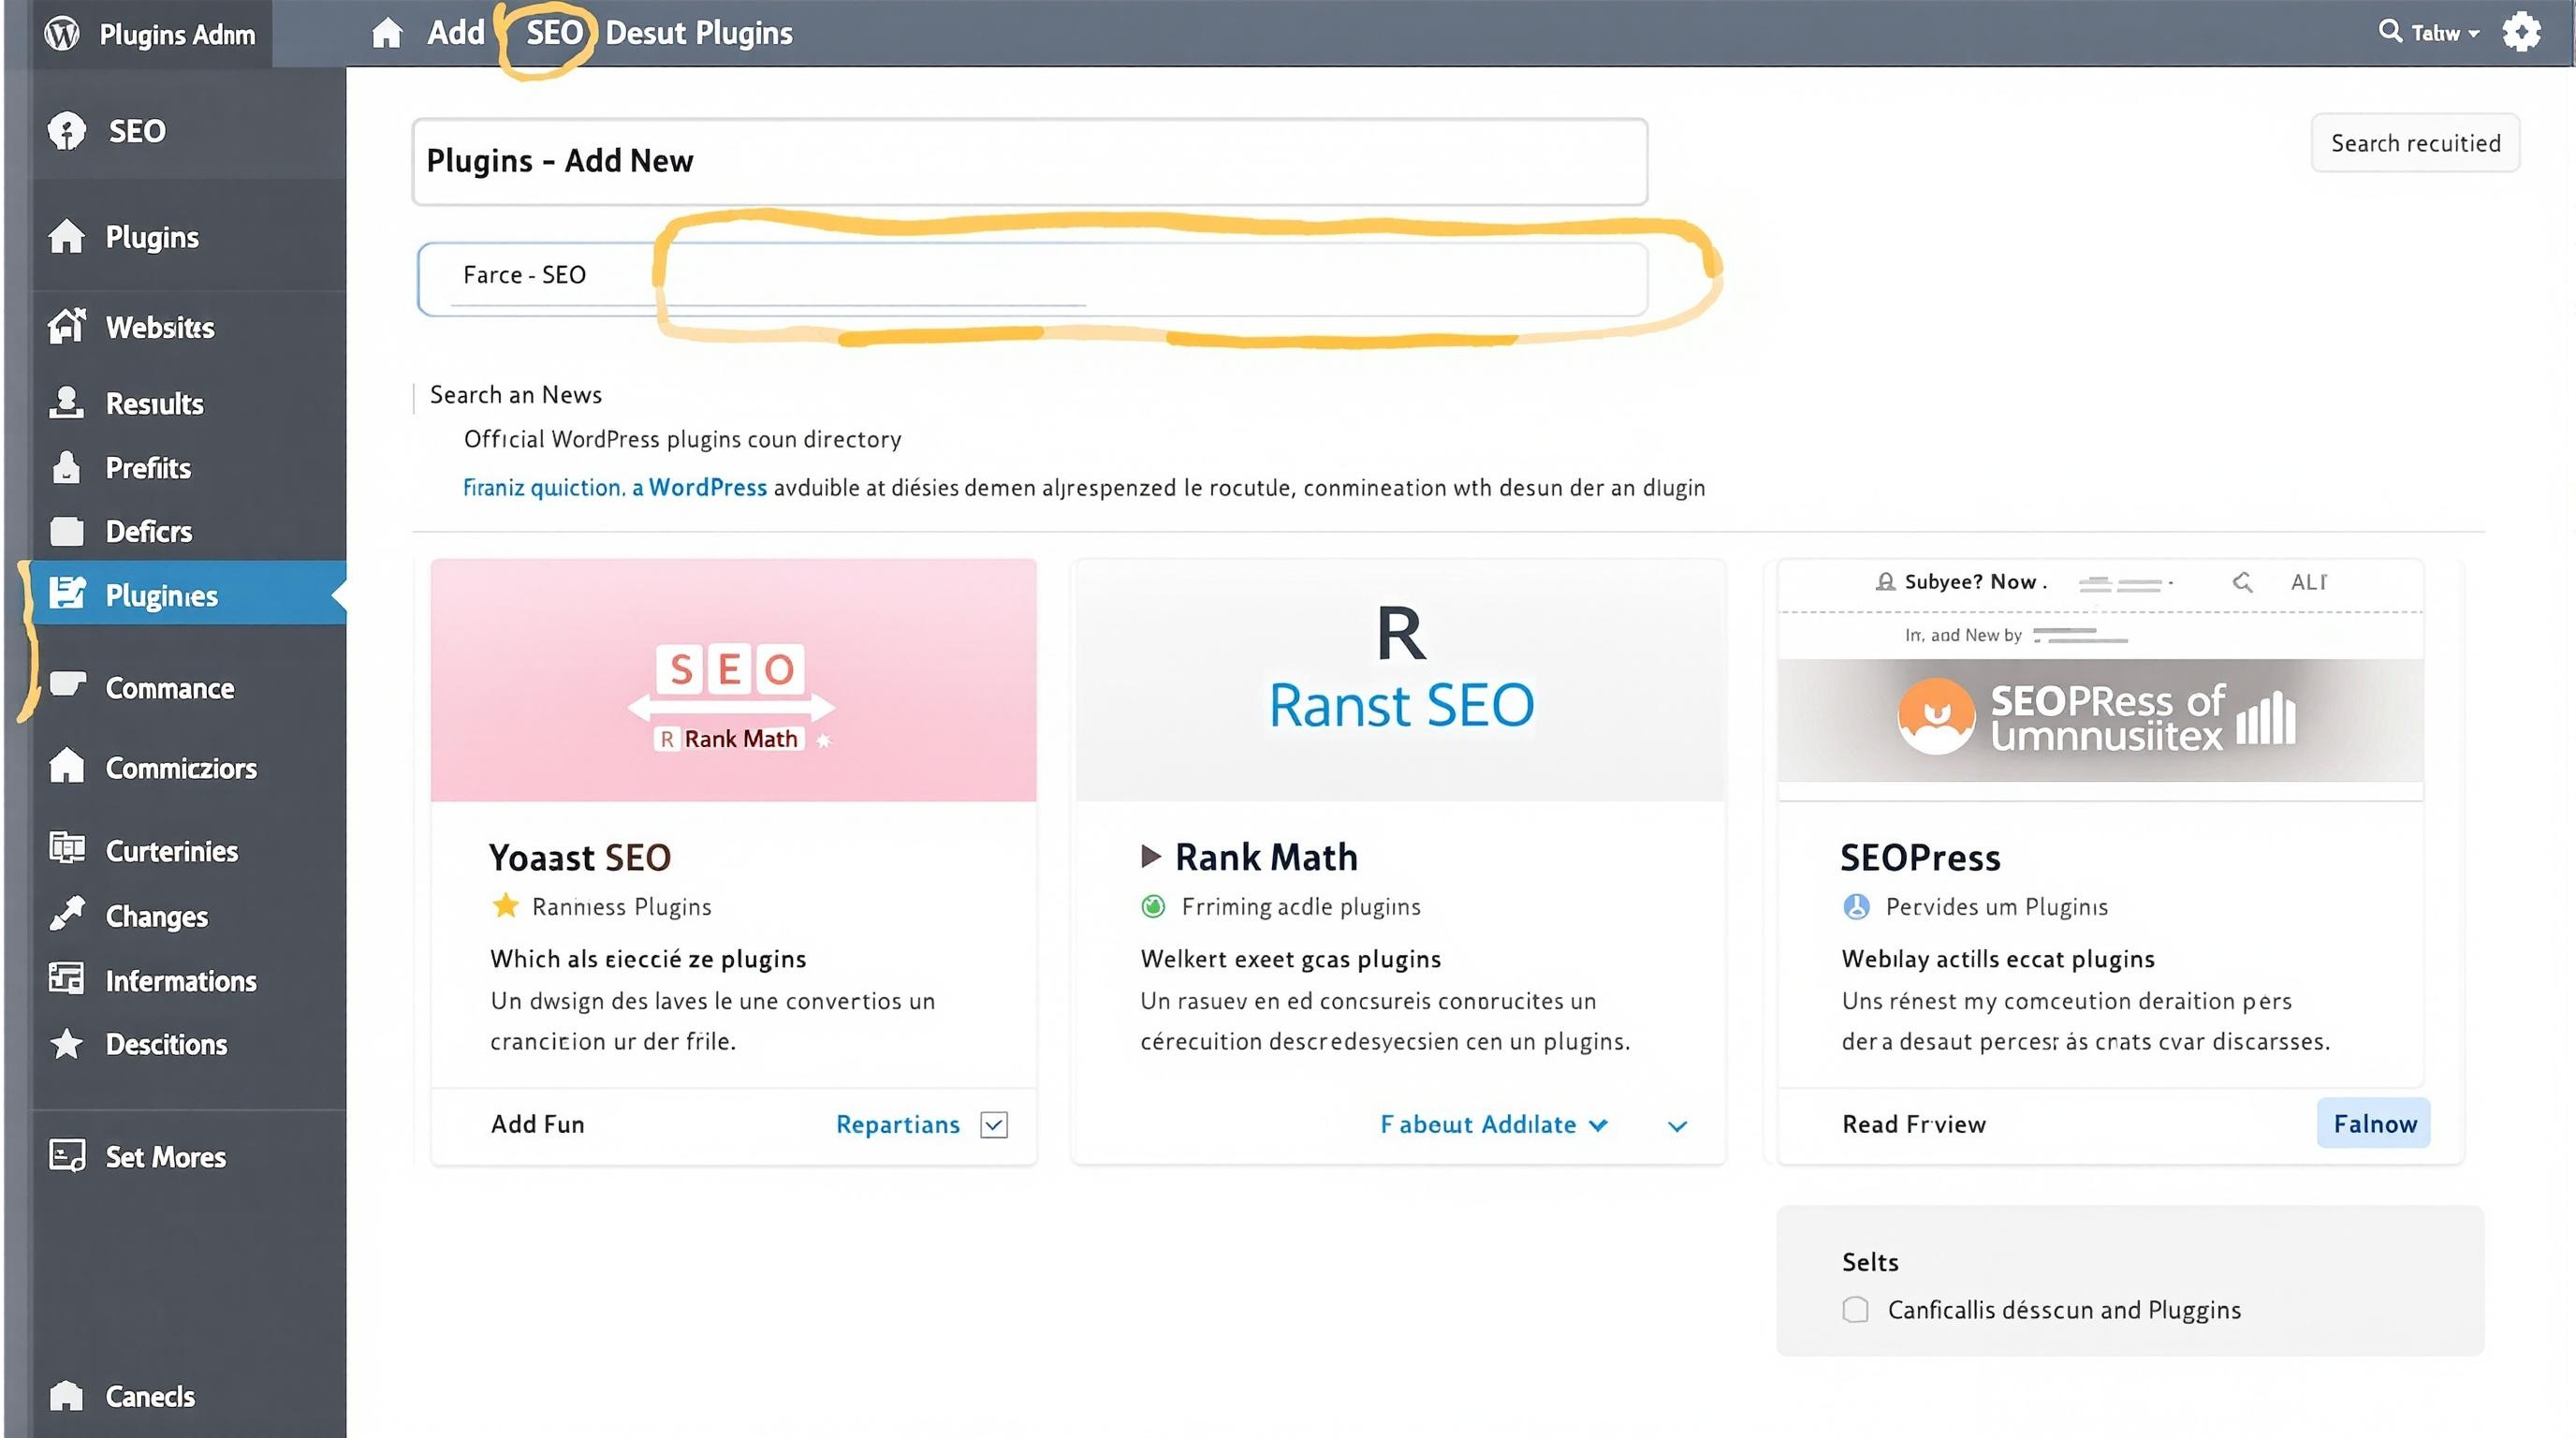Click the Resiults user icon

pos(66,402)
